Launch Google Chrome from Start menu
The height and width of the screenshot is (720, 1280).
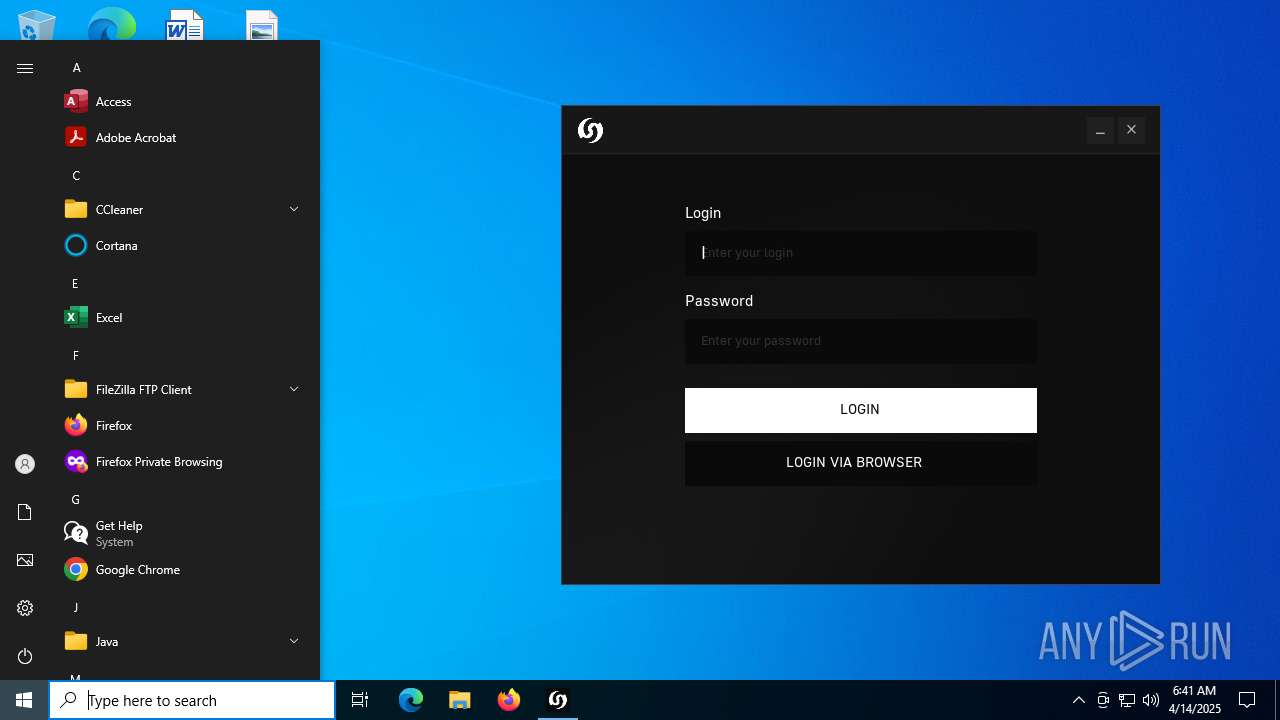(184, 569)
